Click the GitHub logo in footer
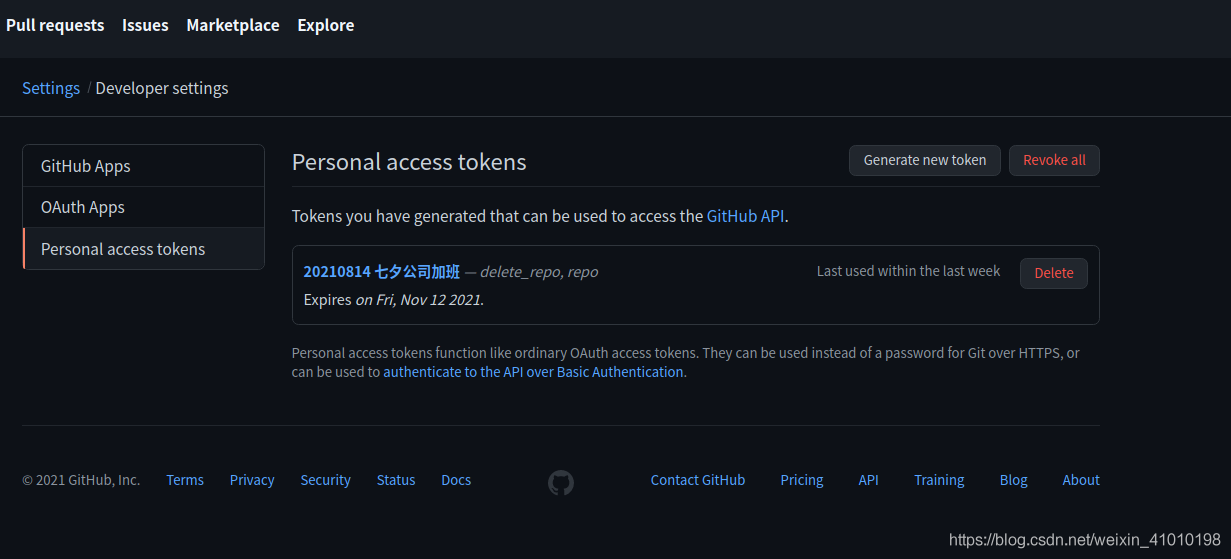 click(561, 483)
